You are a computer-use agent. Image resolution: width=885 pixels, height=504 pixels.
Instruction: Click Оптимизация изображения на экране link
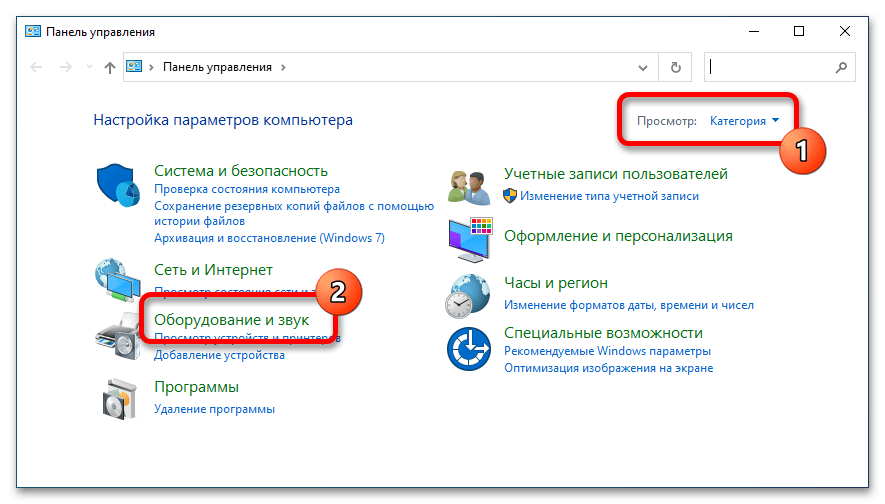point(608,368)
